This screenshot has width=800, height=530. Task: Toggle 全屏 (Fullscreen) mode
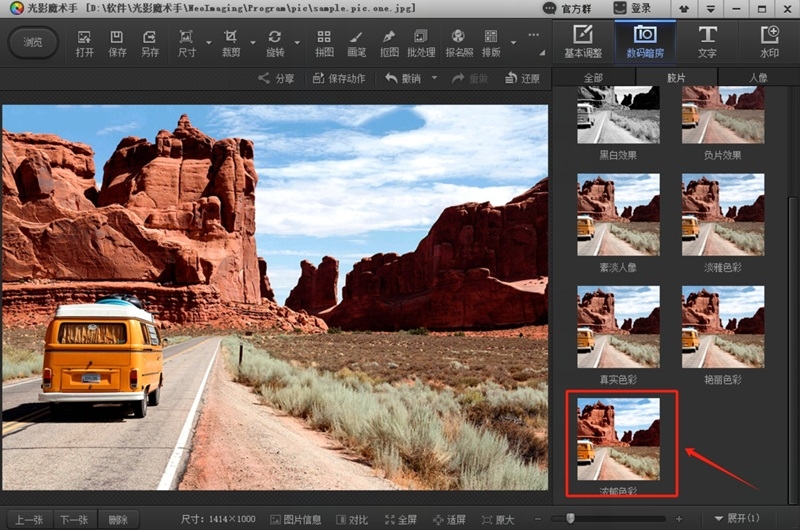click(x=400, y=519)
